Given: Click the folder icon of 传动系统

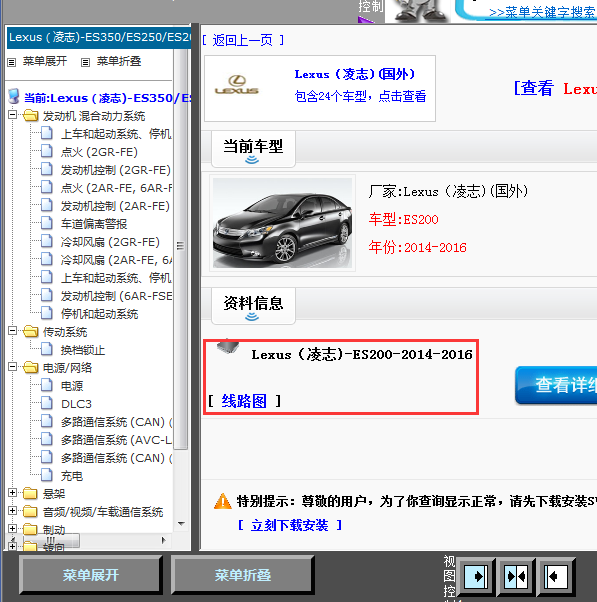Looking at the screenshot, I should pos(31,331).
